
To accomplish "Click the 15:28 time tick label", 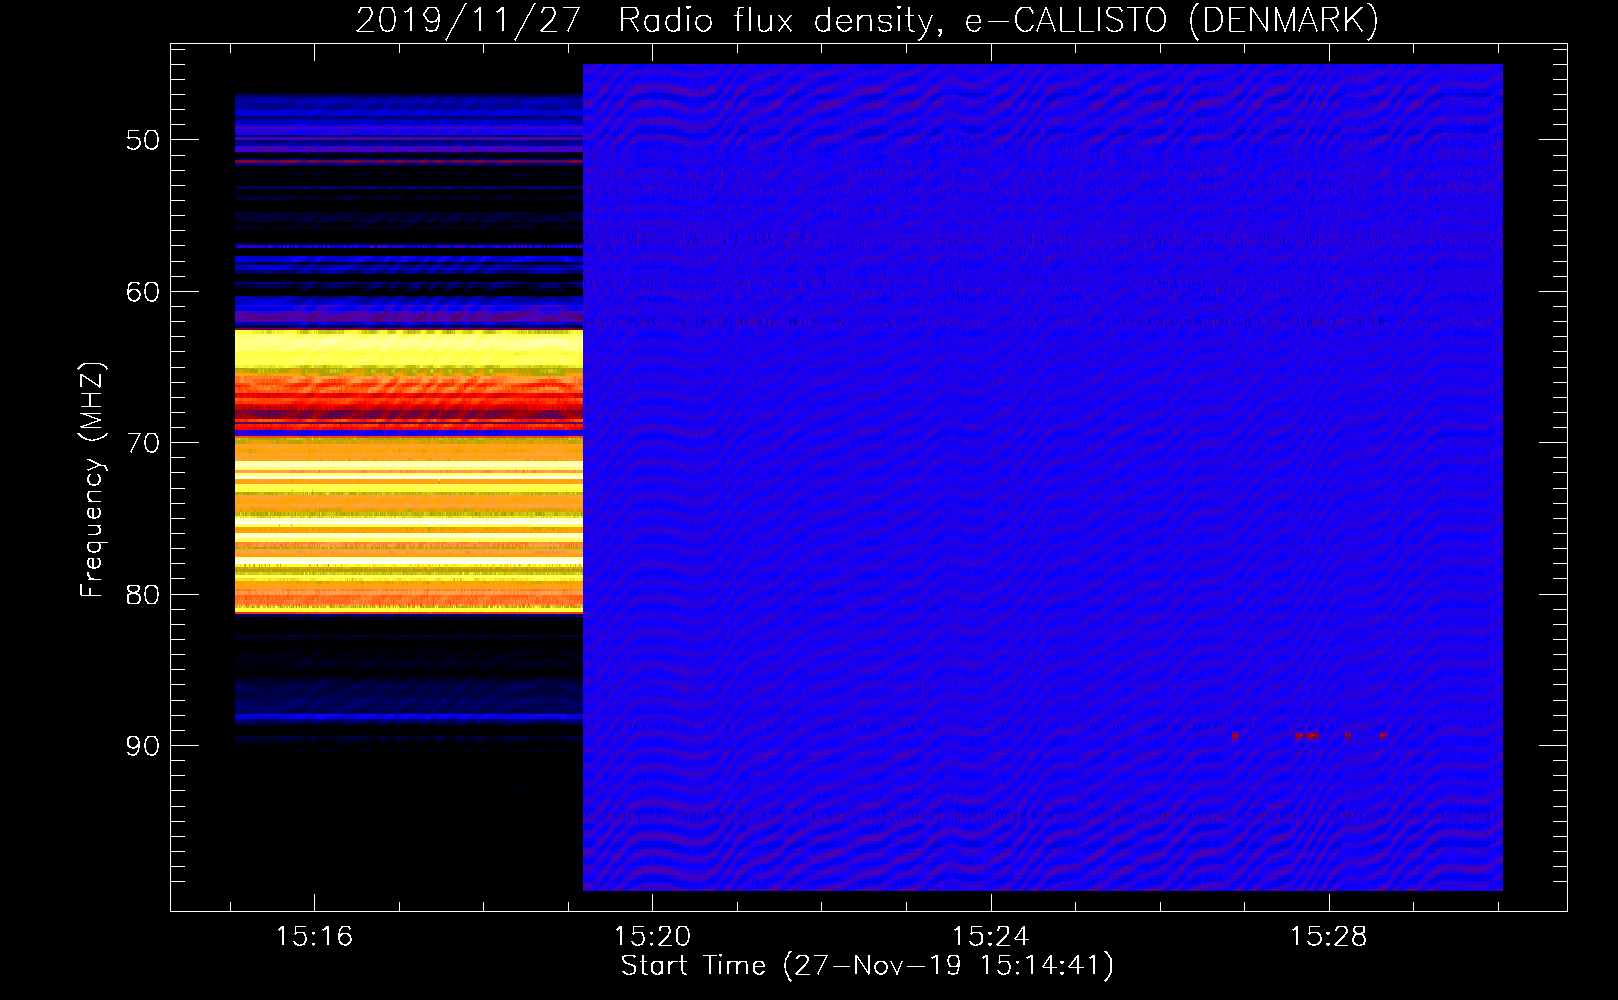I will (1328, 937).
